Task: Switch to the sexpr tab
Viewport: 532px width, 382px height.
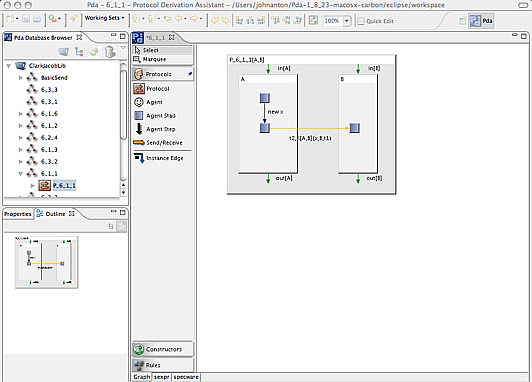Action: click(x=162, y=377)
